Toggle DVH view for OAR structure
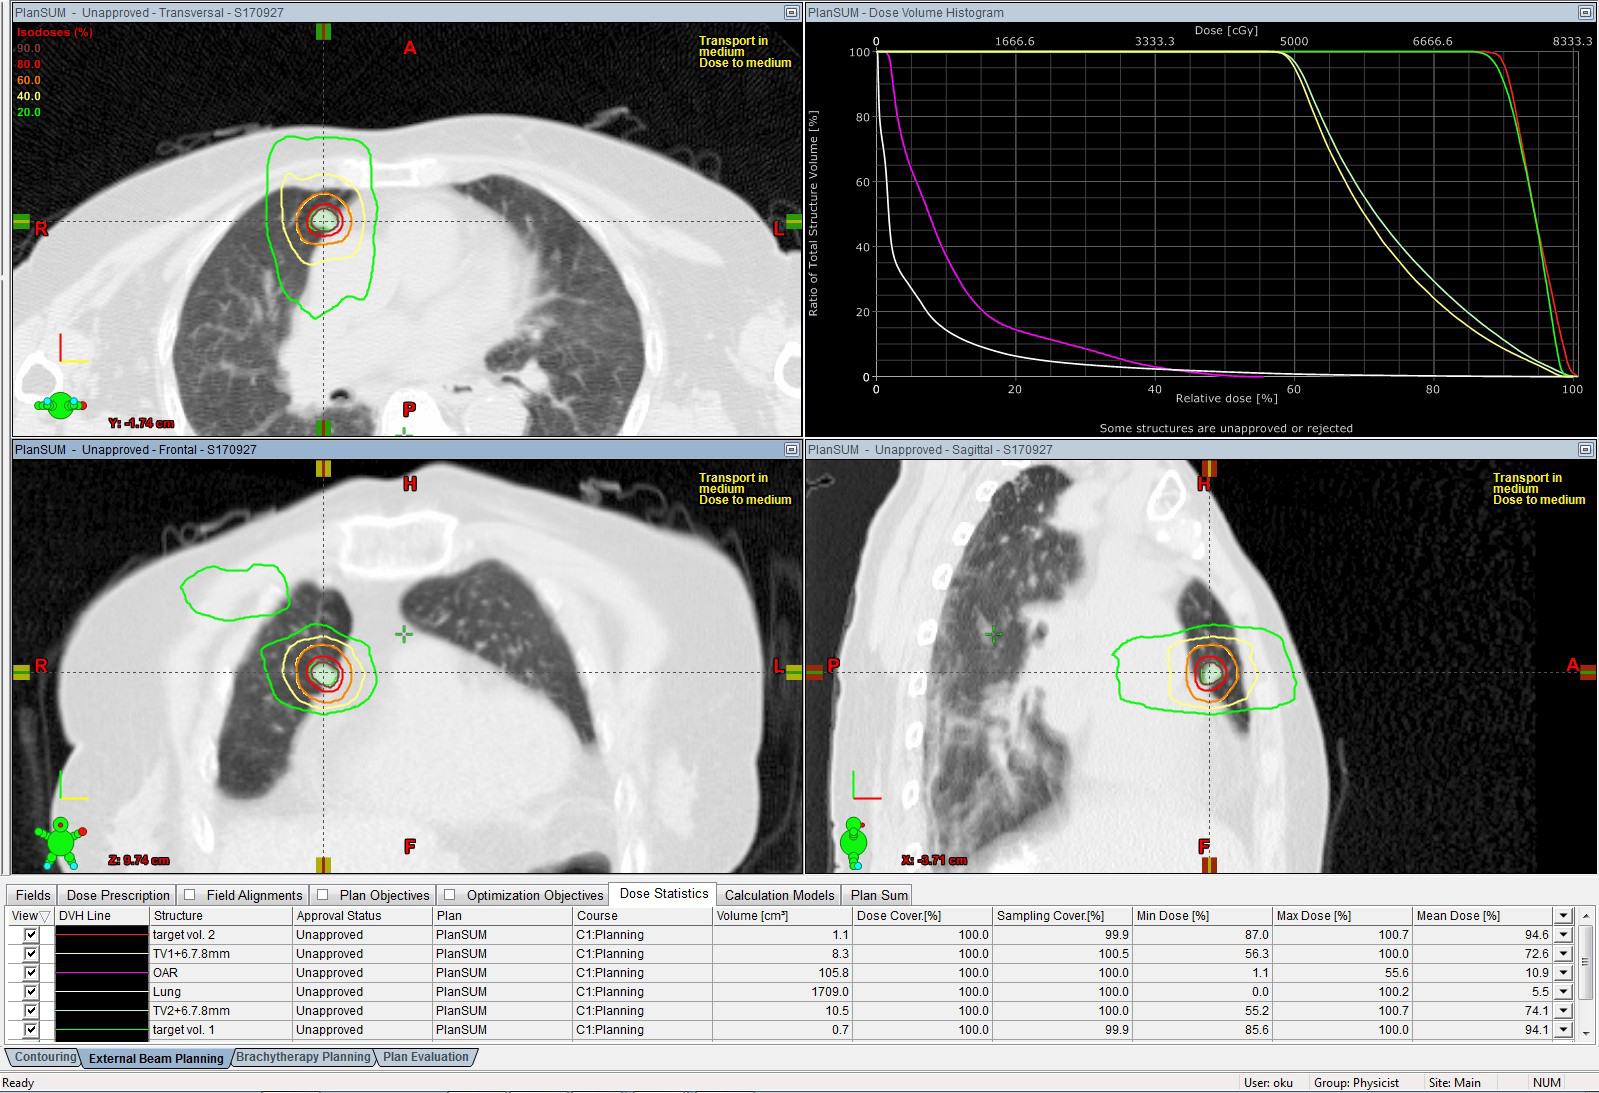This screenshot has height=1093, width=1599. coord(31,973)
